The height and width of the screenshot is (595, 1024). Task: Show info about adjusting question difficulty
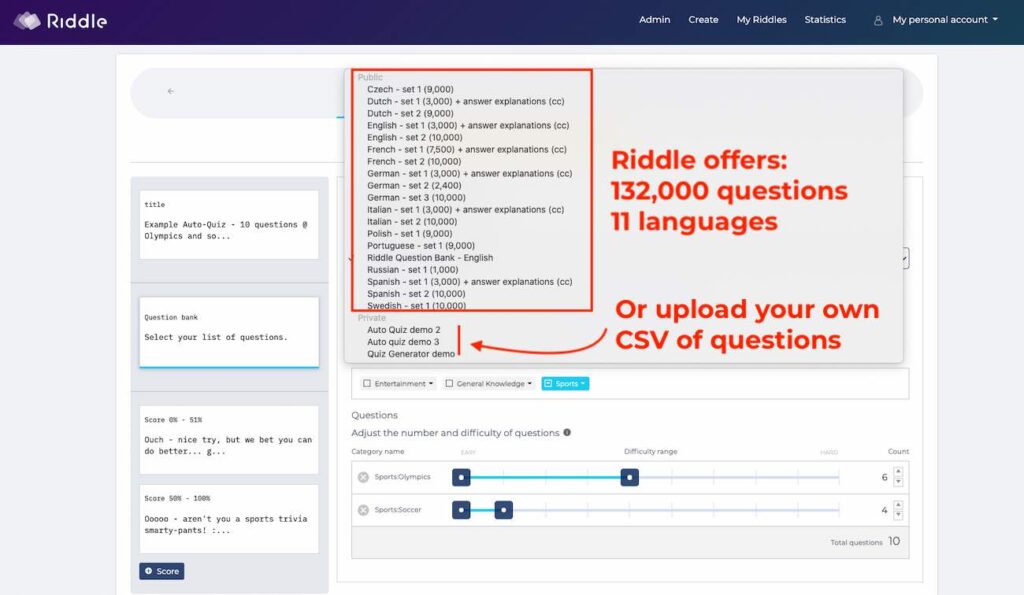click(567, 432)
